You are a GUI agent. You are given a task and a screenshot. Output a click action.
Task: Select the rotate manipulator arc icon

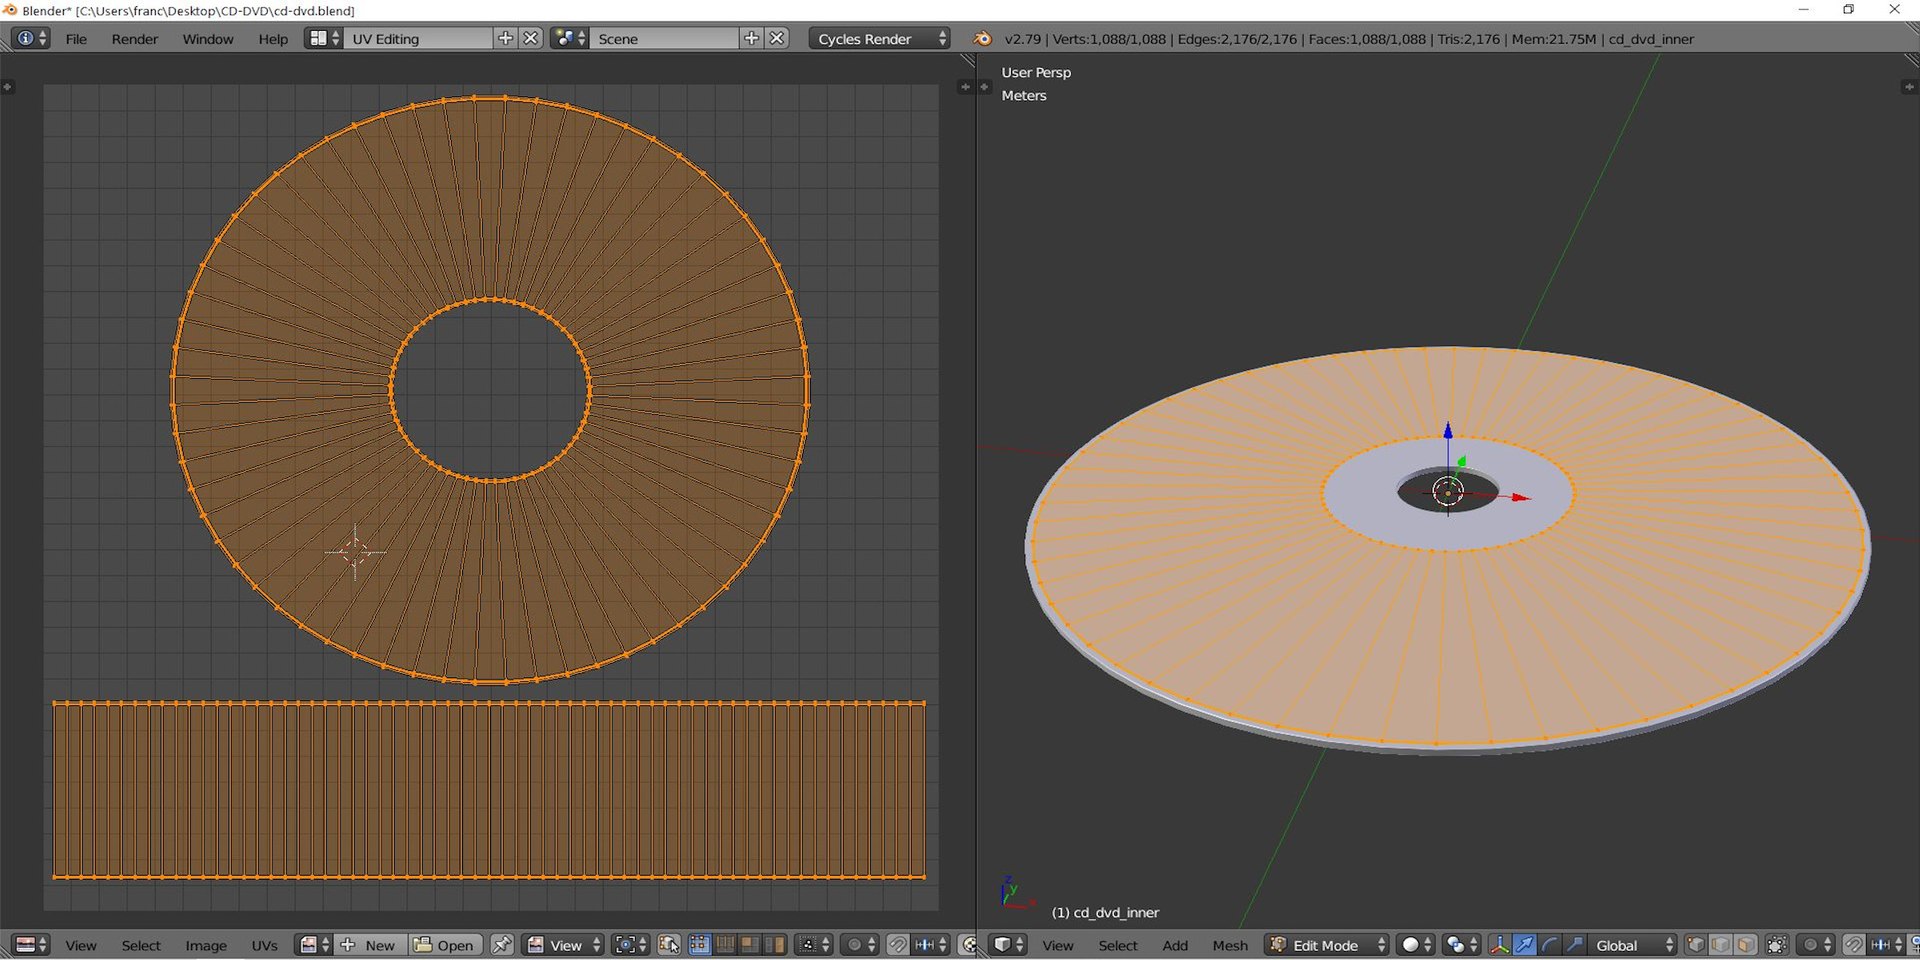point(1549,945)
